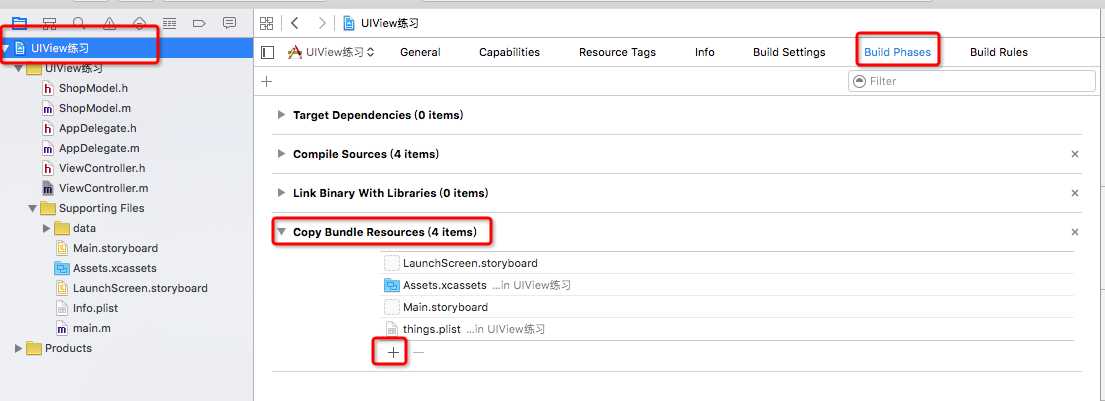Open the related items grid icon
Viewport: 1105px width, 401px height.
(x=266, y=23)
